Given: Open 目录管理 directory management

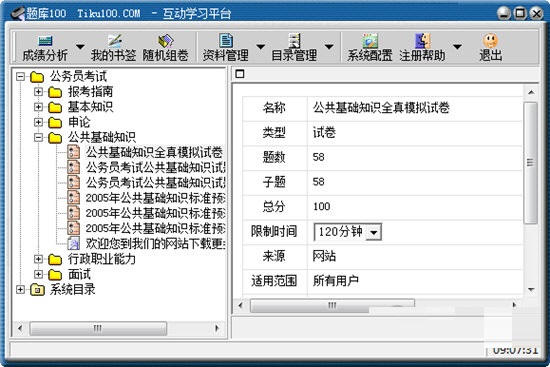Looking at the screenshot, I should click(294, 48).
